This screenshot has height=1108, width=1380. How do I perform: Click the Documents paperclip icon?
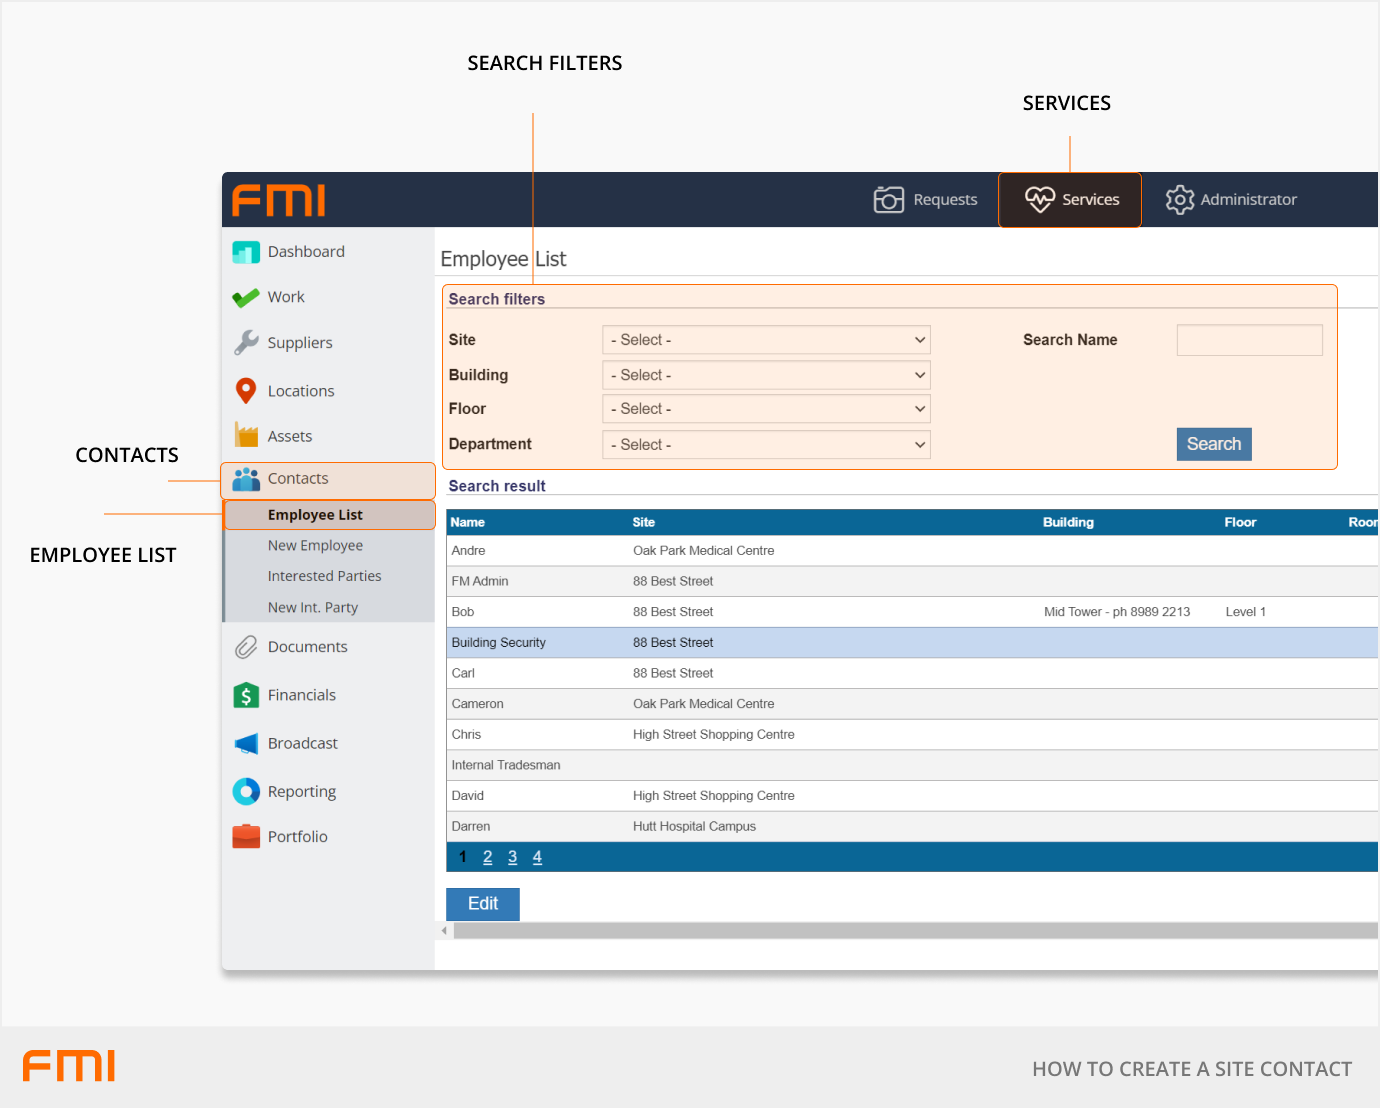tap(246, 648)
